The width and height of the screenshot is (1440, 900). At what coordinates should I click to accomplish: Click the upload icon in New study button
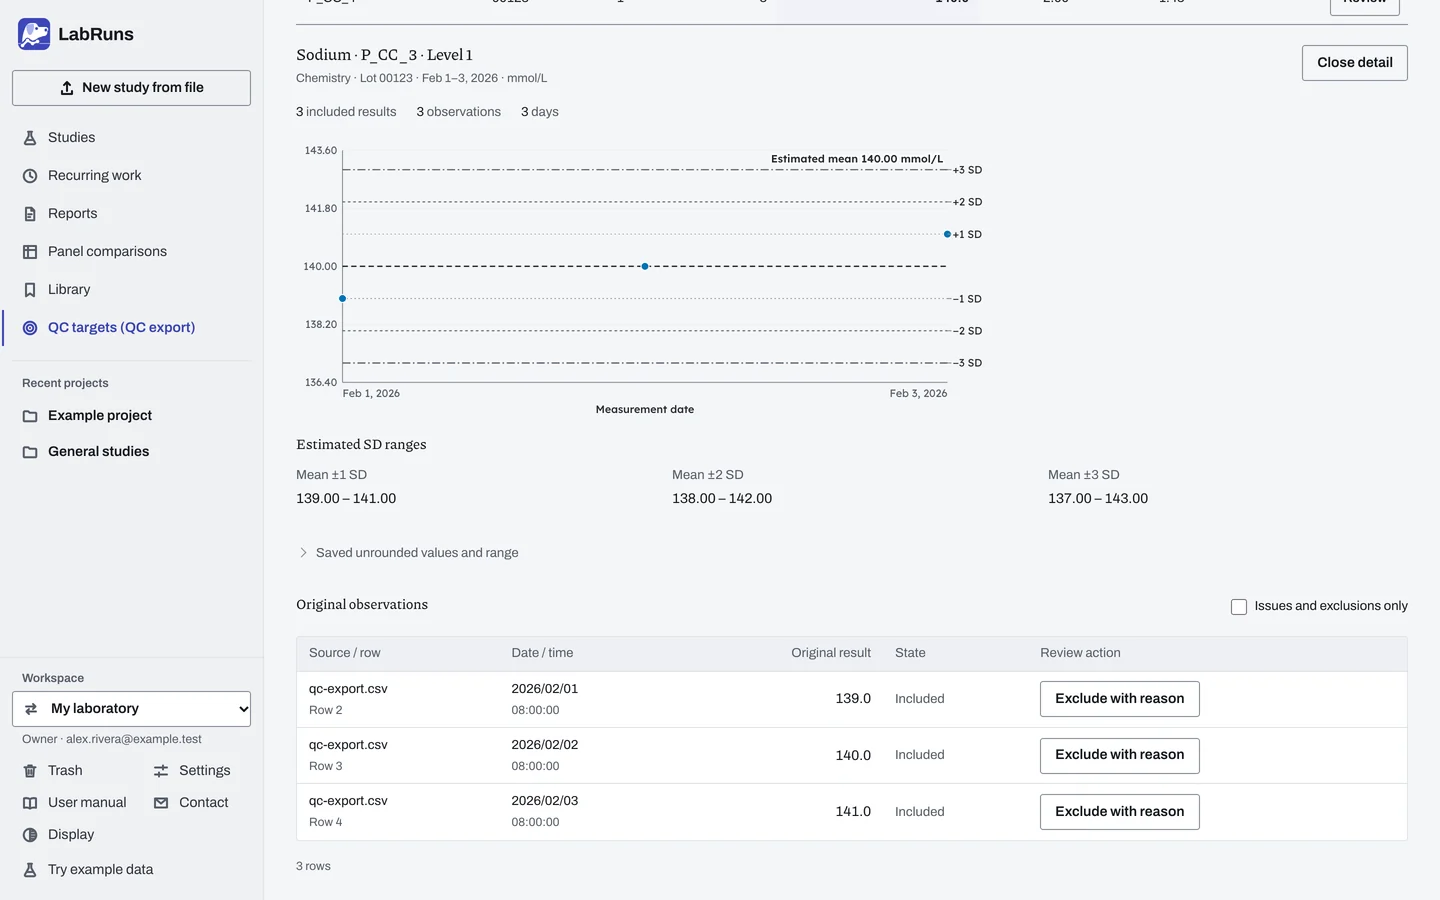click(67, 88)
